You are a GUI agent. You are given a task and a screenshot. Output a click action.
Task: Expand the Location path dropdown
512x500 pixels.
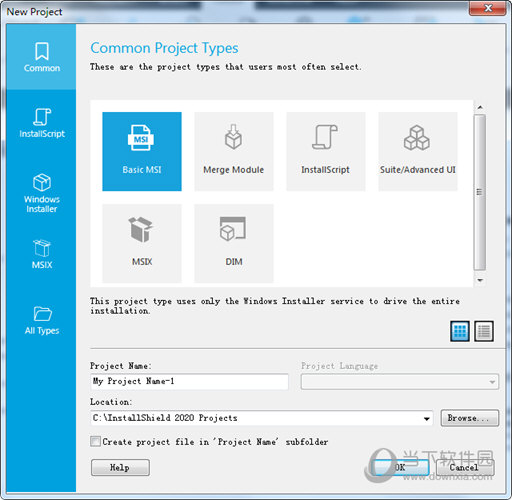[427, 419]
